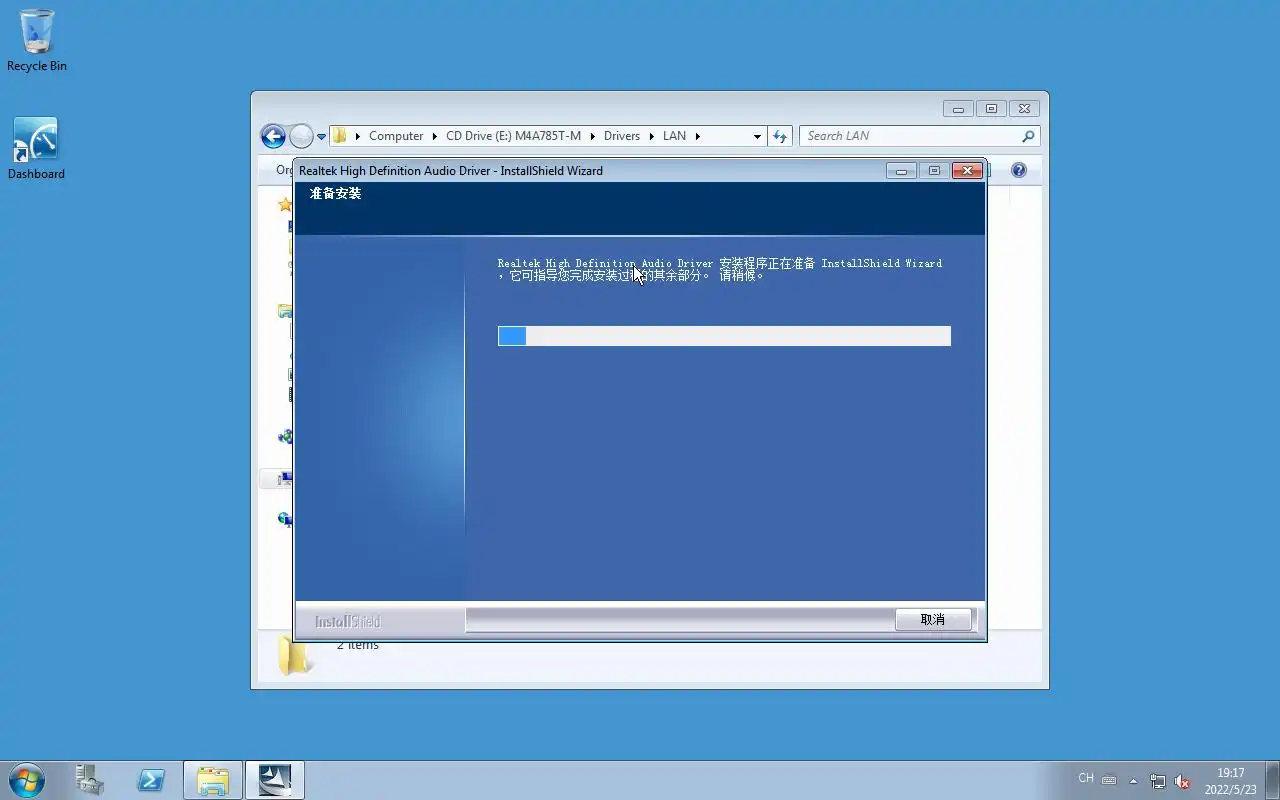The width and height of the screenshot is (1280, 800).
Task: Open the Recycle Bin desktop icon
Action: 37,40
